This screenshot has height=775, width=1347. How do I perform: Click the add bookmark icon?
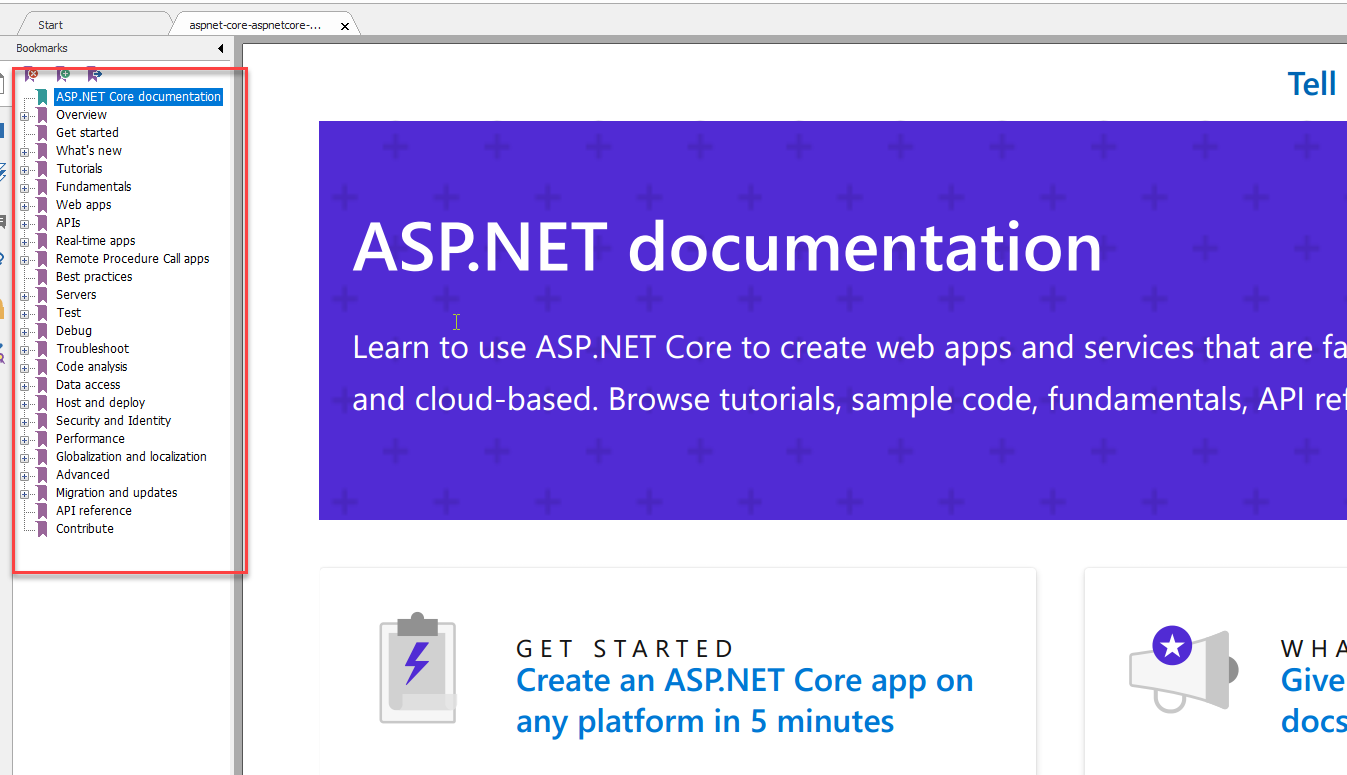pyautogui.click(x=63, y=74)
